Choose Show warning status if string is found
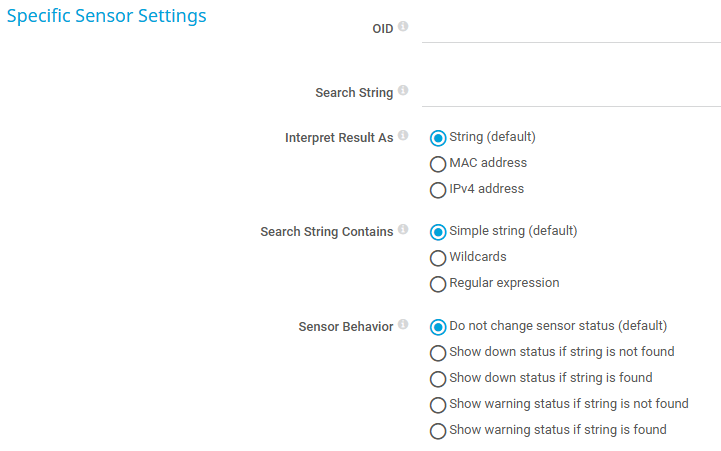The image size is (721, 451). tap(438, 431)
